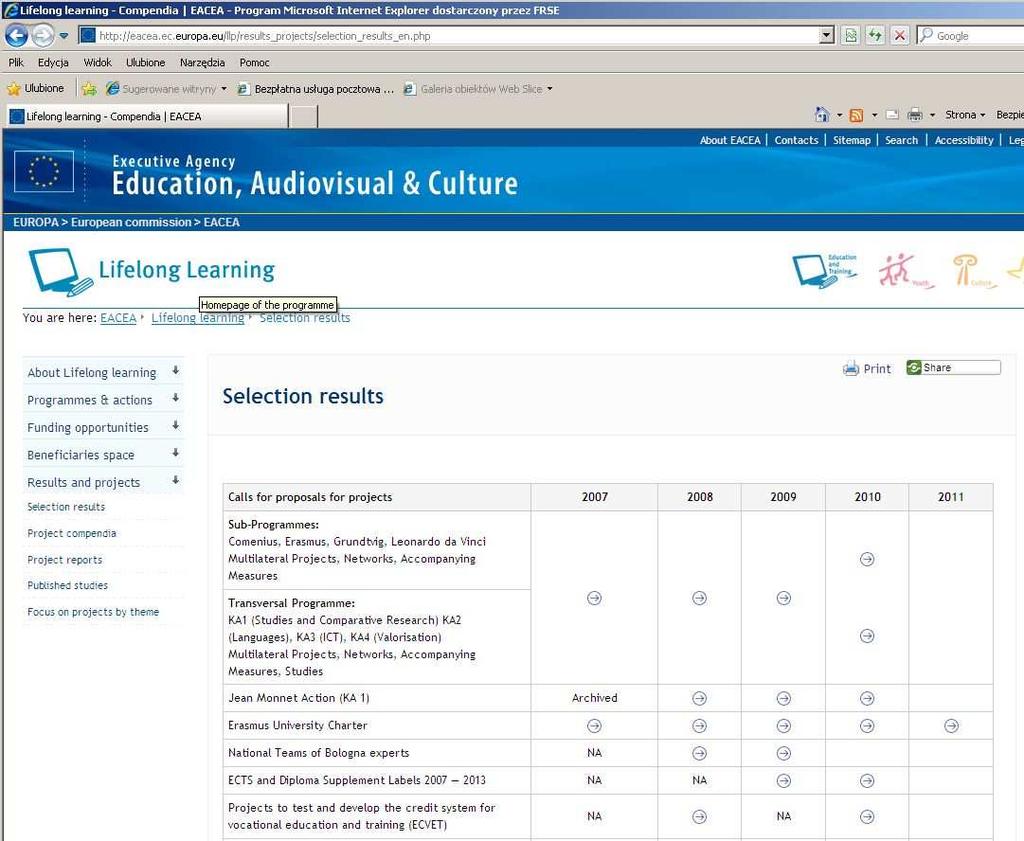The height and width of the screenshot is (841, 1024).
Task: Click Accessibility header link
Action: tap(964, 140)
